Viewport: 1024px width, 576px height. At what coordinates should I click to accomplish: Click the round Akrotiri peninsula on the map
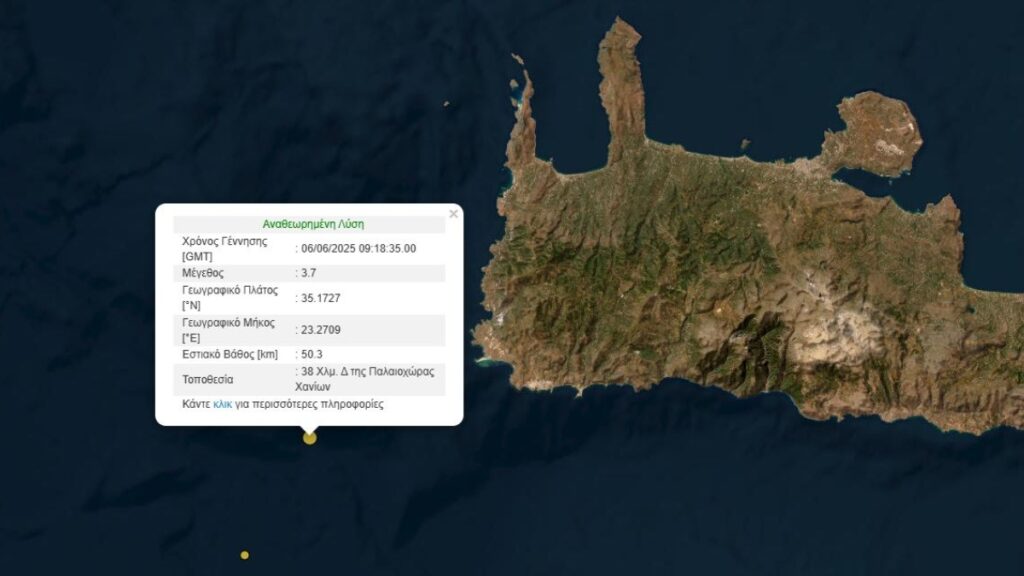[875, 134]
